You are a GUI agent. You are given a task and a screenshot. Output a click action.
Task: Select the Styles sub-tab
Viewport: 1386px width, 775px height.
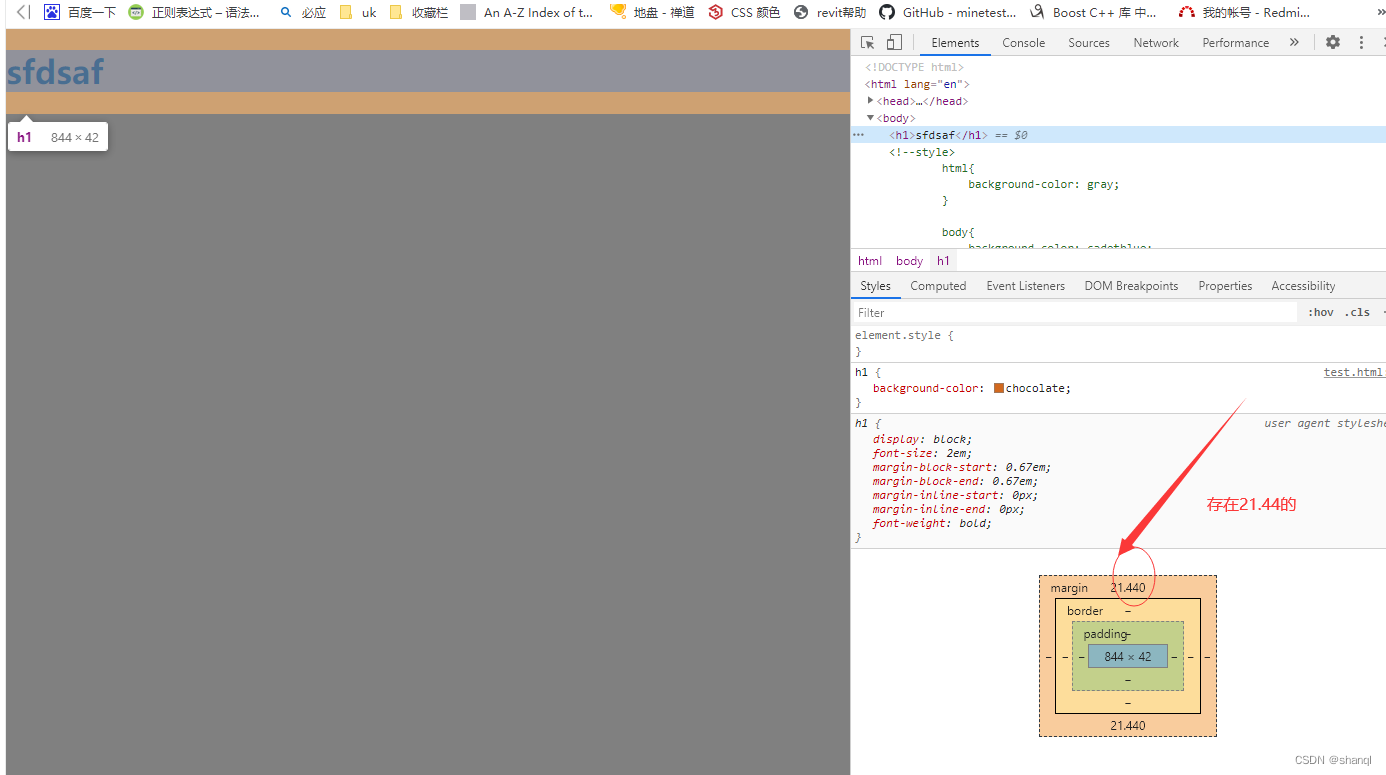pos(875,286)
